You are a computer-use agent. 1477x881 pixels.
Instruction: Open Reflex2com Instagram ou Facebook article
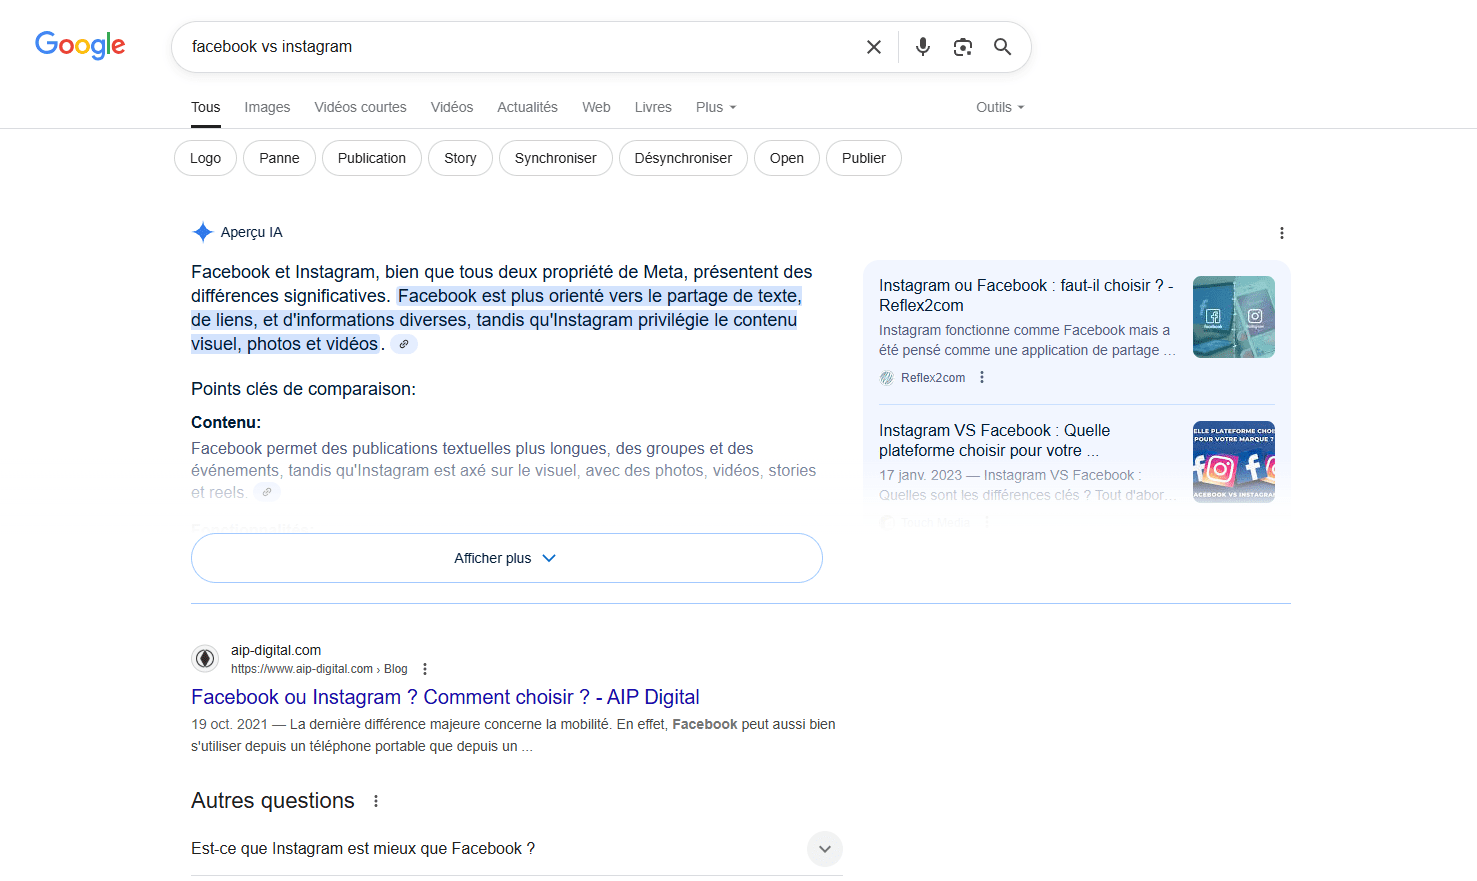coord(1026,295)
